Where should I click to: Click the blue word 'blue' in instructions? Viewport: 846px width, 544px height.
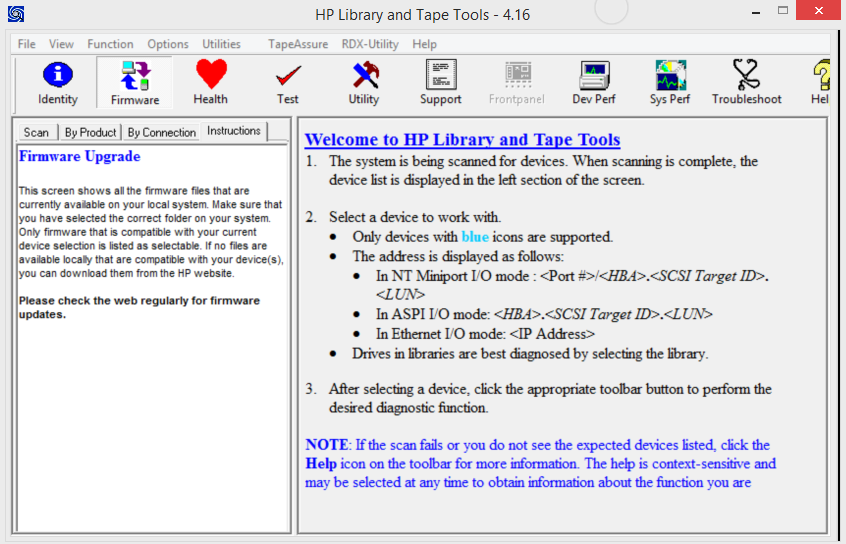[x=475, y=237]
